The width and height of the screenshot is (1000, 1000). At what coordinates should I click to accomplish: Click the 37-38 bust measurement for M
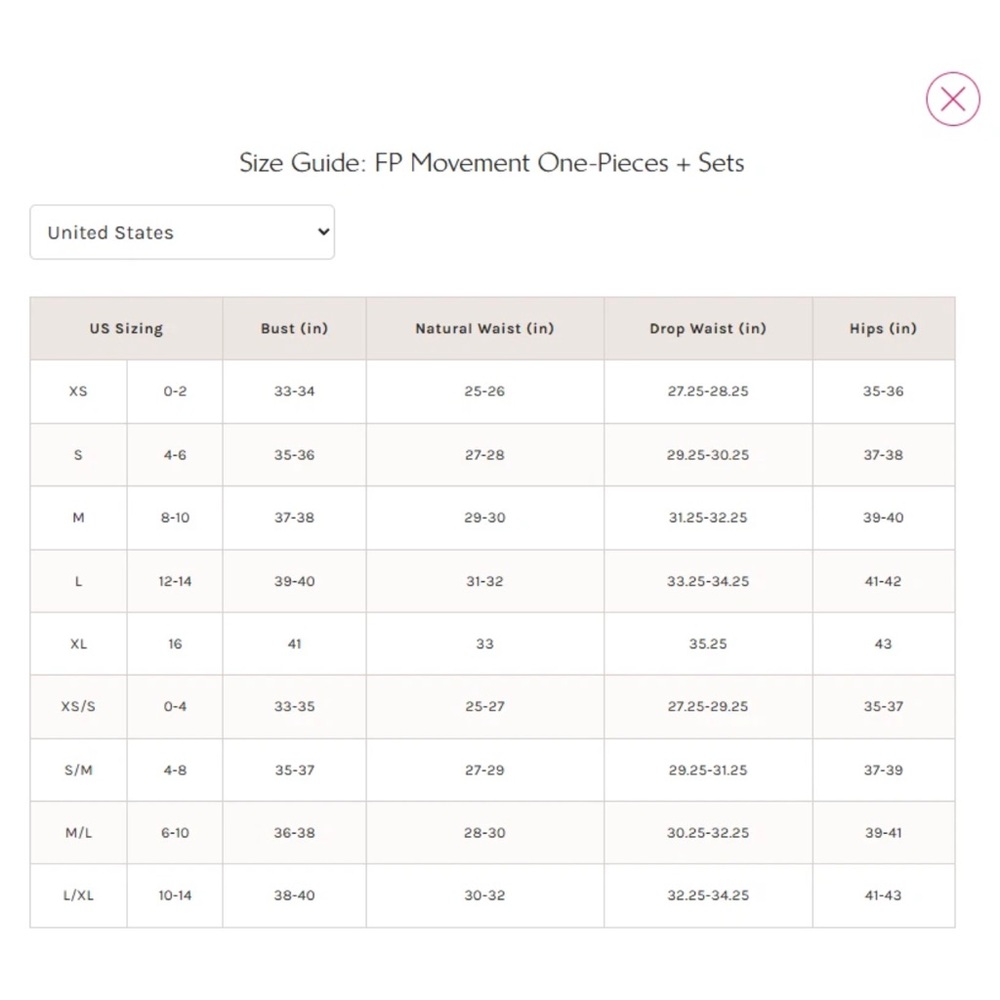coord(295,518)
